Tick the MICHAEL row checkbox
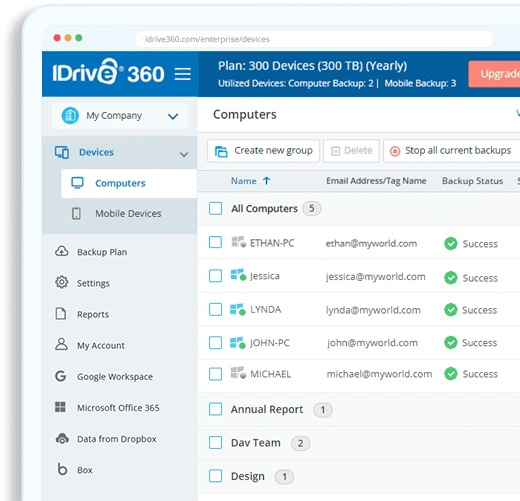Screen dimensions: 520x501 pos(215,374)
